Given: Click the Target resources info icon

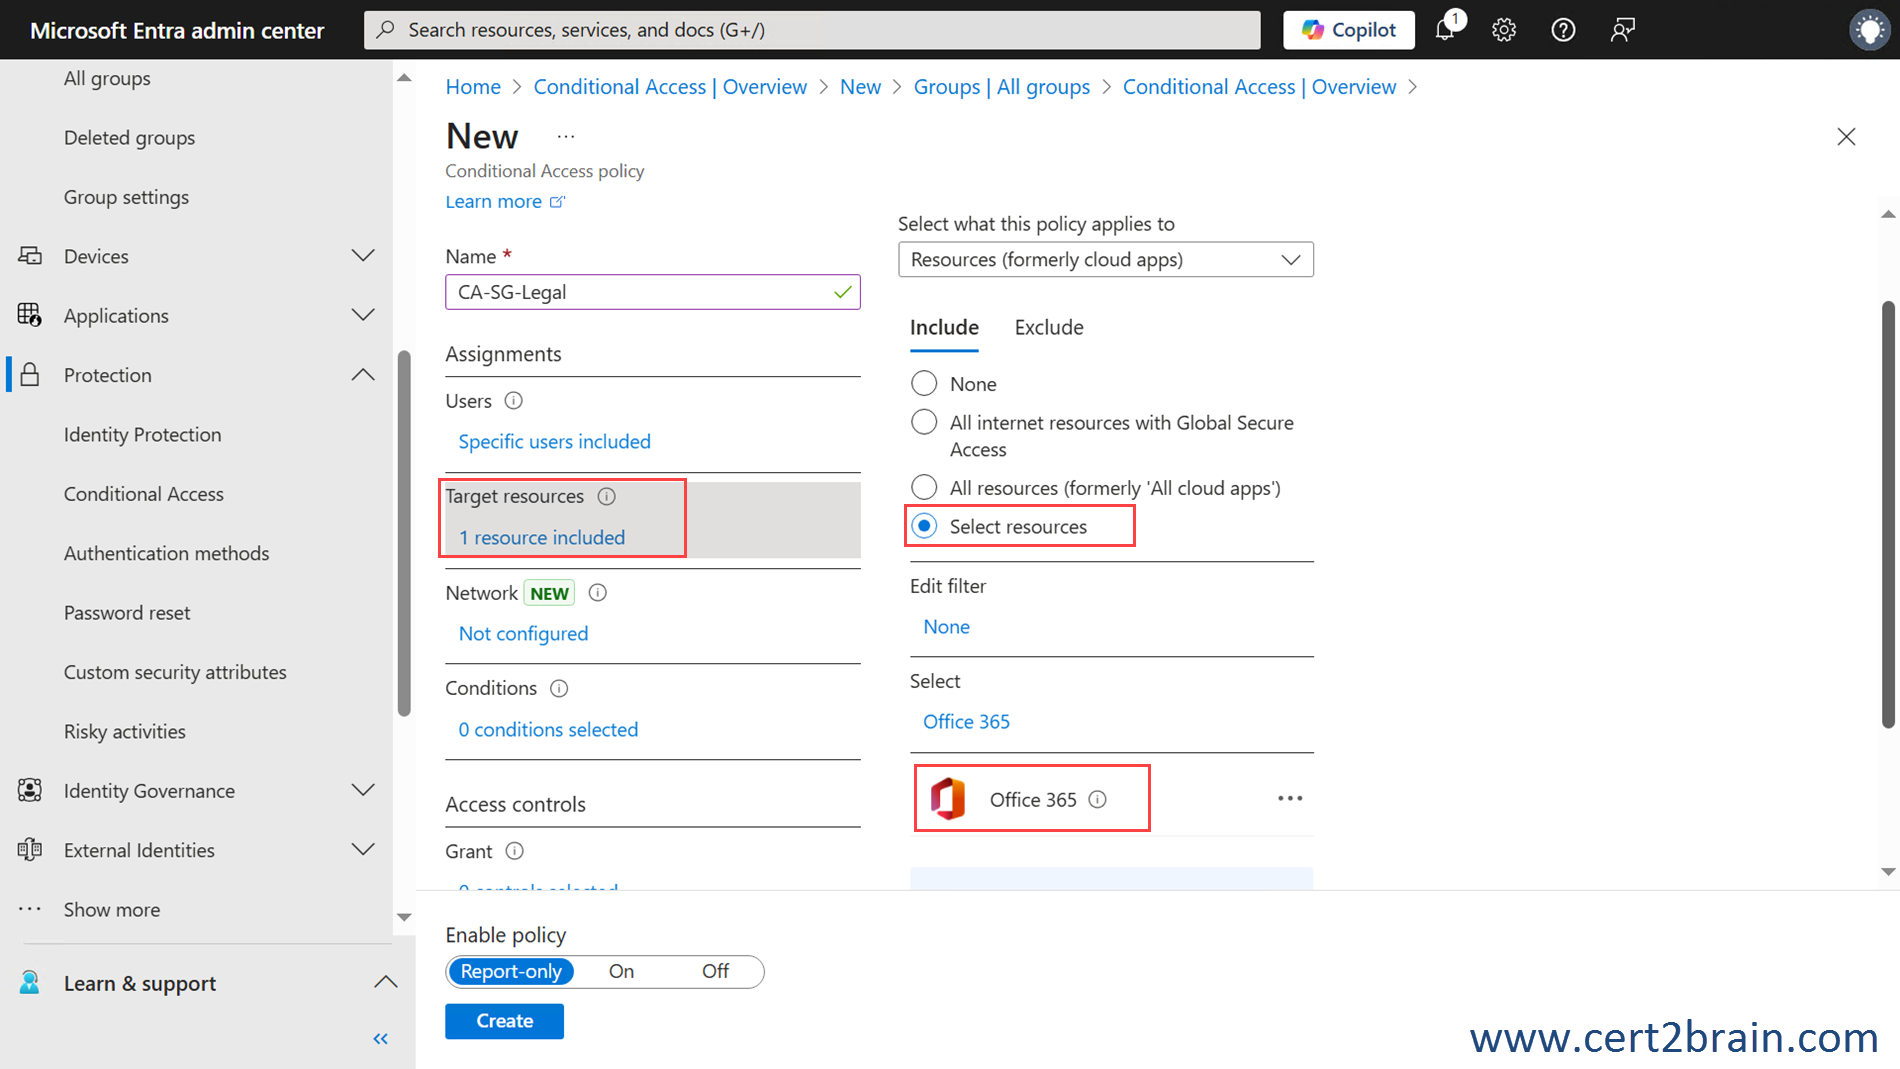Looking at the screenshot, I should click(x=606, y=496).
